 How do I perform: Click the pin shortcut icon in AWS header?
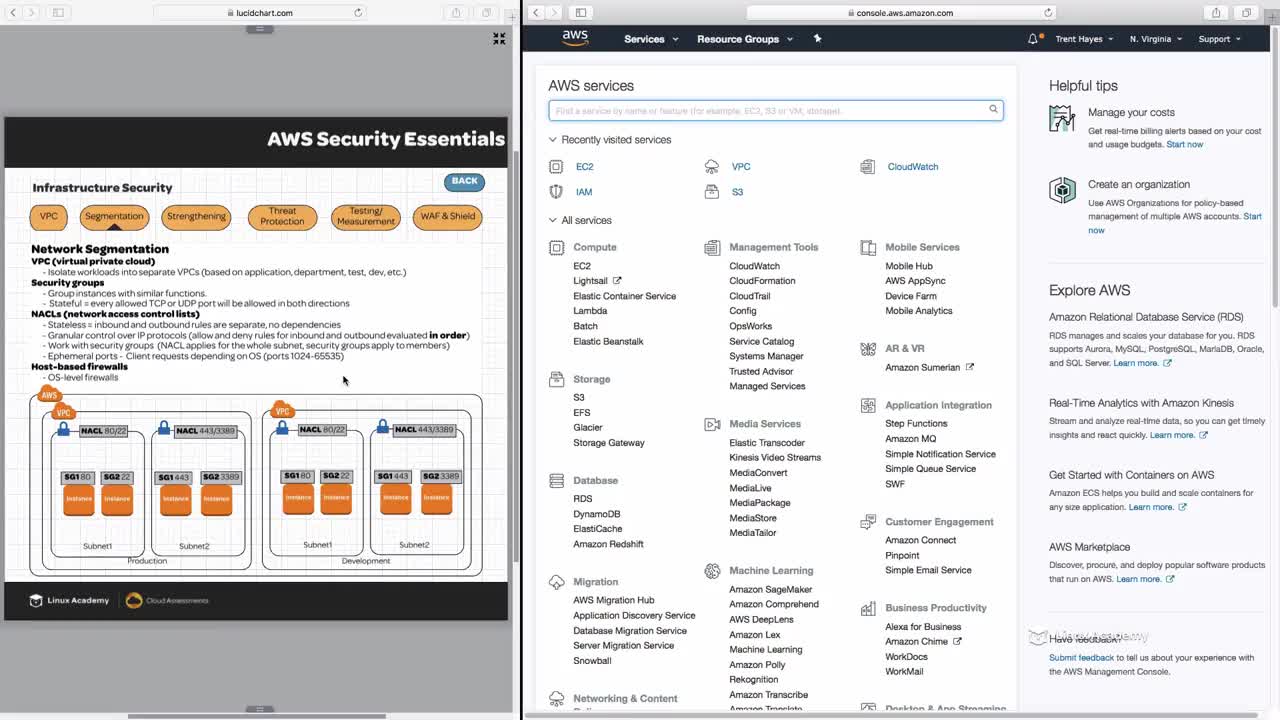(817, 39)
